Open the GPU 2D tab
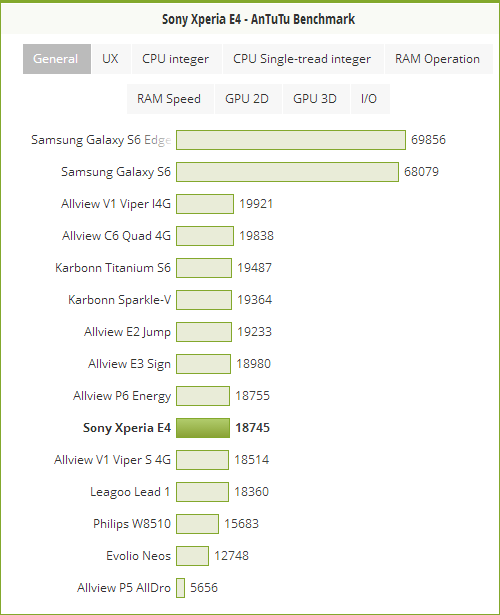This screenshot has height=615, width=500. [x=247, y=99]
